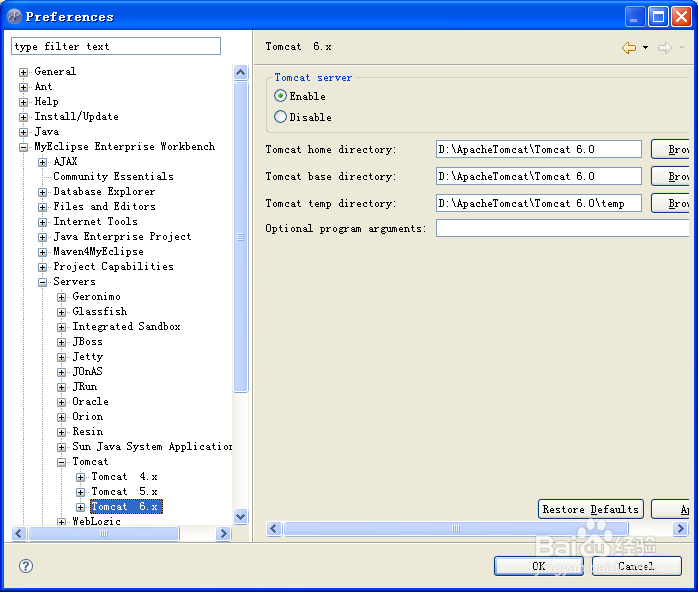698x592 pixels.
Task: Select Internet Tools item
Action: 95,221
